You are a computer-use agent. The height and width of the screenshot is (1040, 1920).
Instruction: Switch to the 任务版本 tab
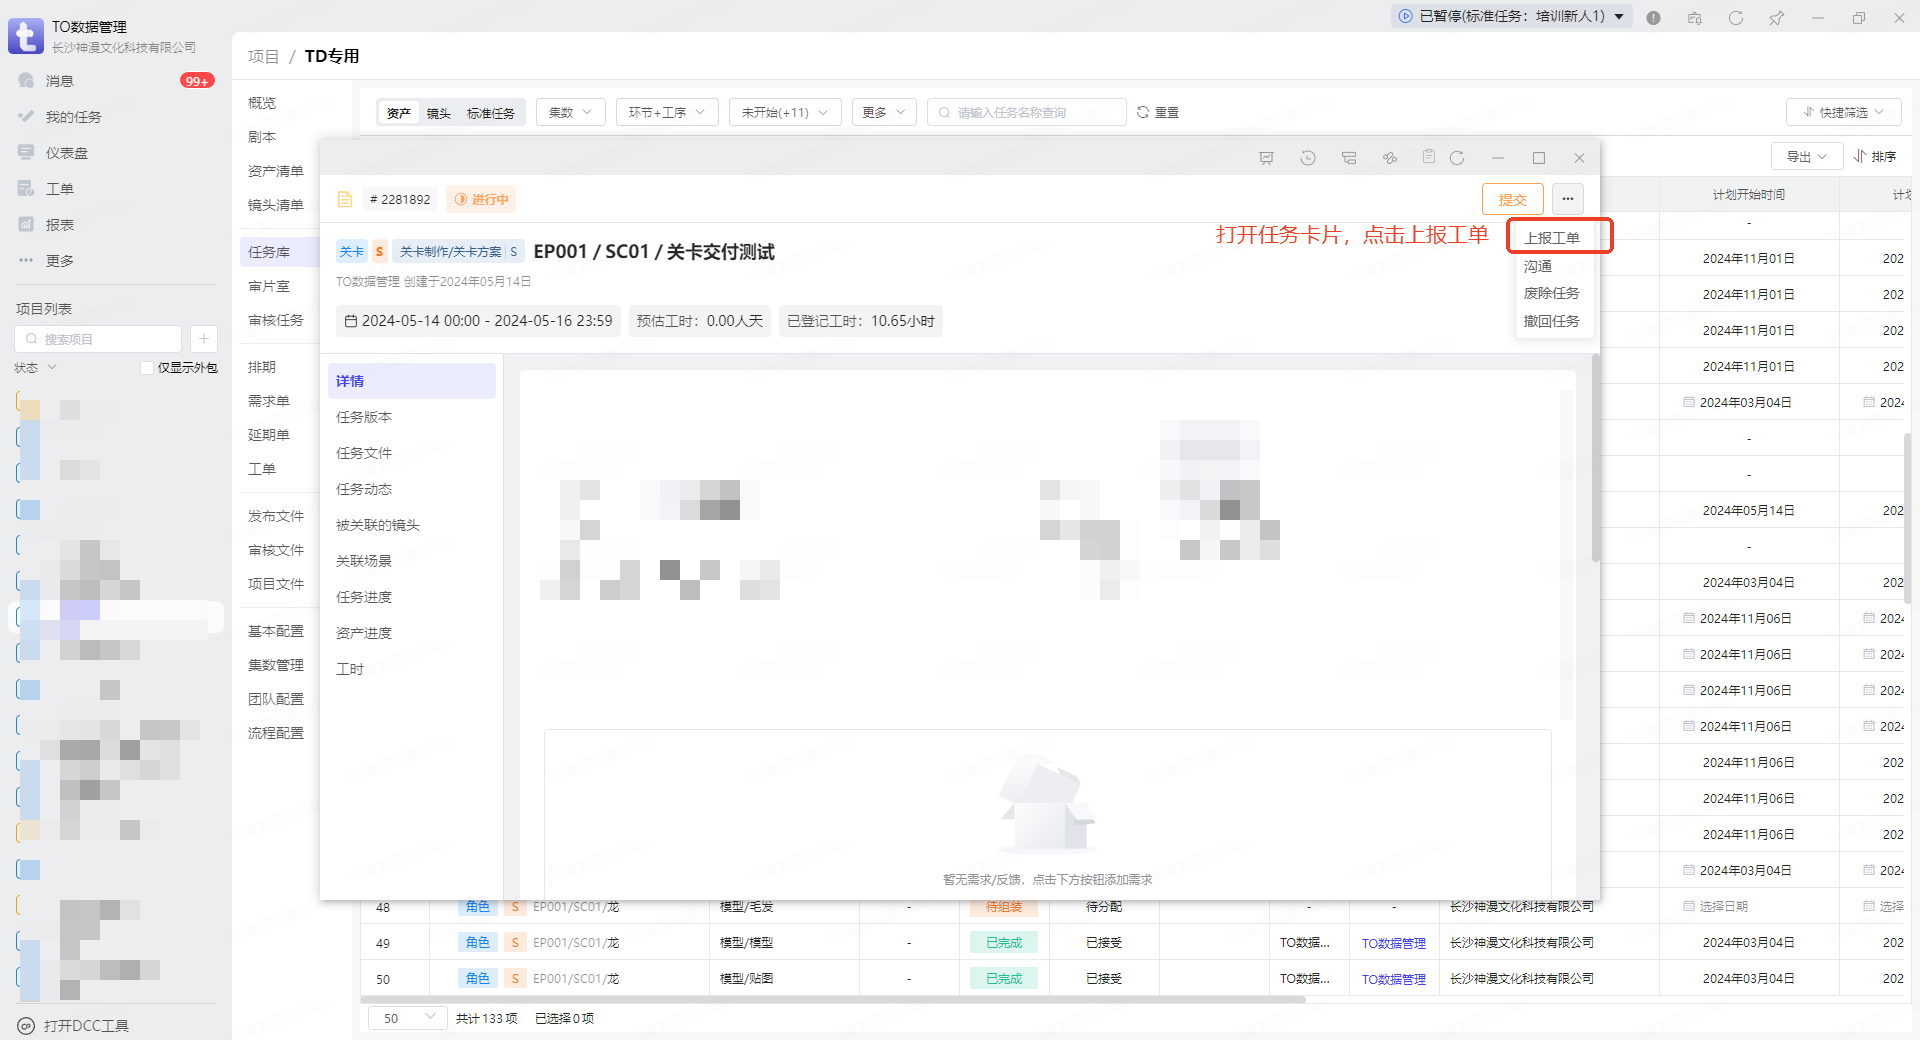(411, 417)
